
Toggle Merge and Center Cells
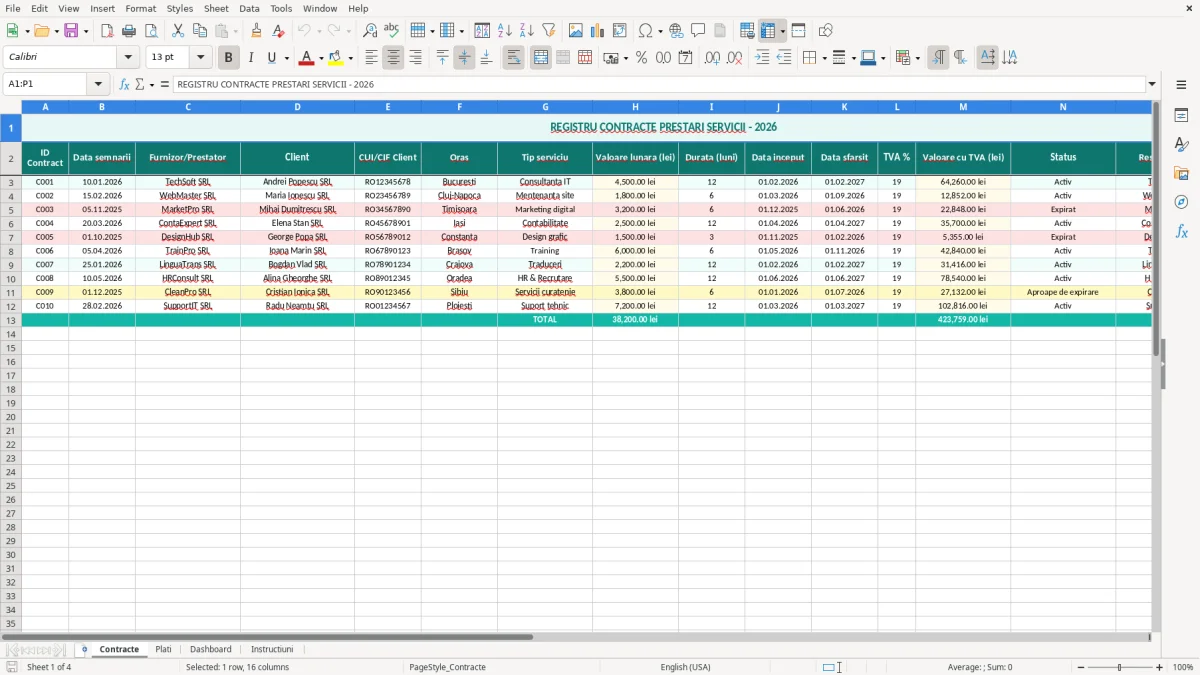click(541, 58)
